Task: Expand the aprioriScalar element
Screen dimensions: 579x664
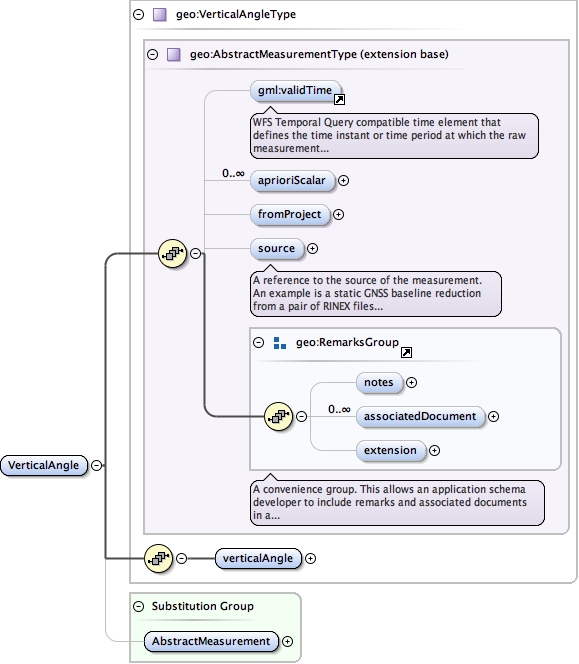Action: (x=344, y=180)
